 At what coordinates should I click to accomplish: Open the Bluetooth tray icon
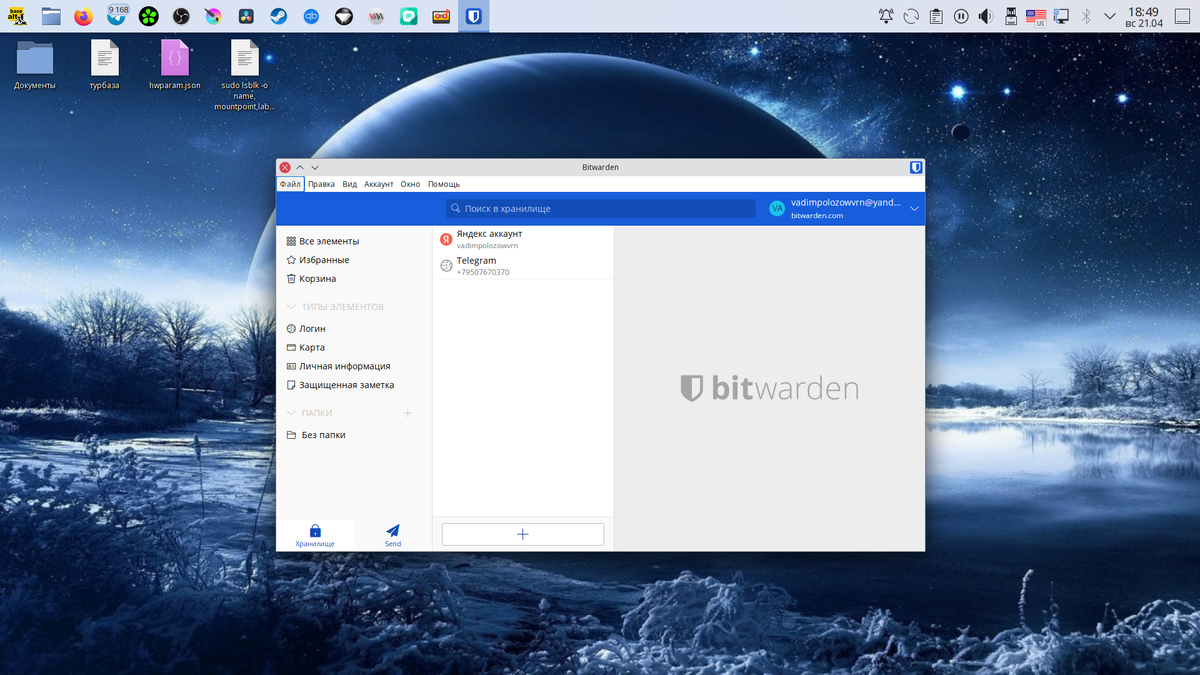[x=1086, y=16]
